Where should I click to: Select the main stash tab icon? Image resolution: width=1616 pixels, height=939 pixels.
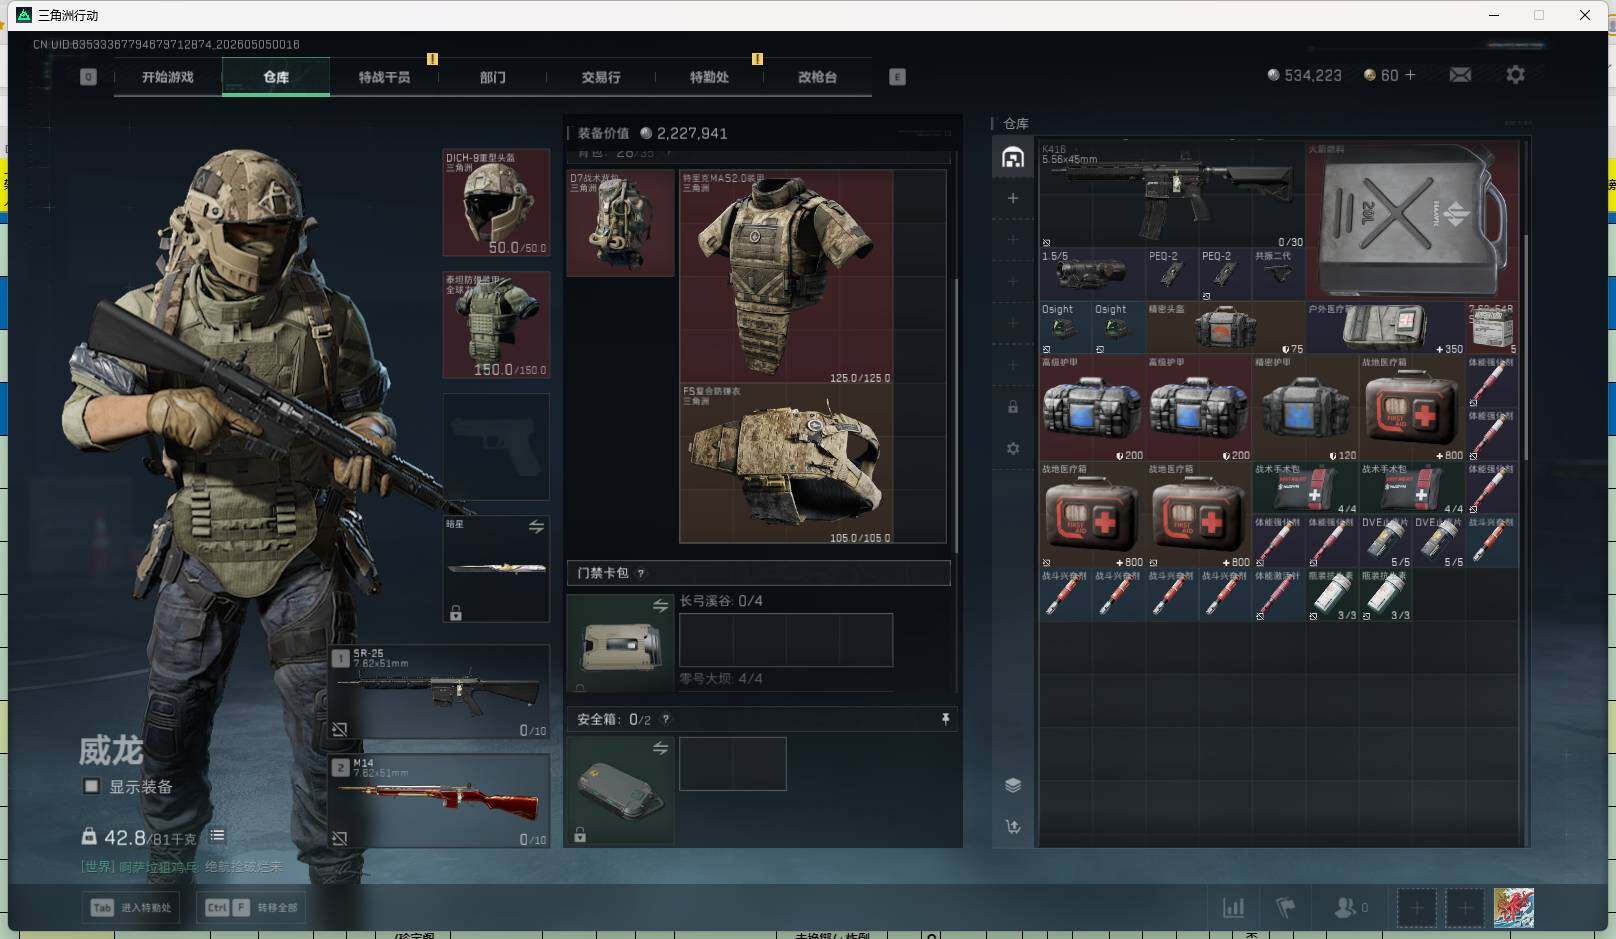tap(1013, 158)
